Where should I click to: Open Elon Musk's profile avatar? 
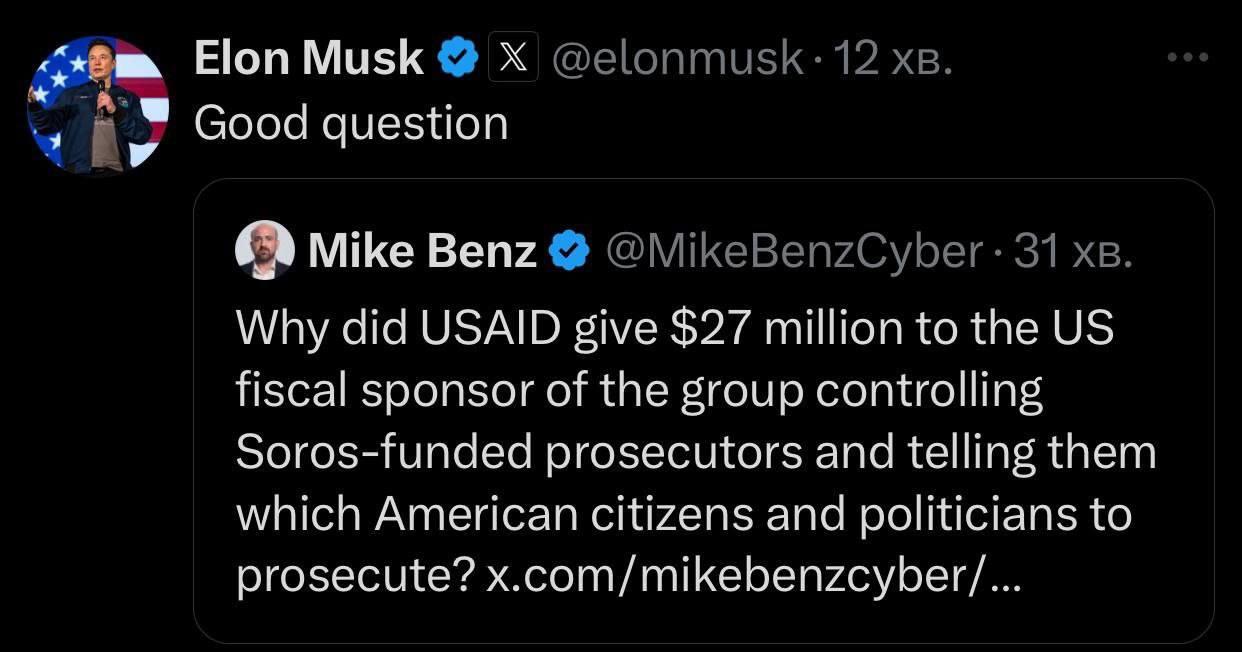coord(98,104)
